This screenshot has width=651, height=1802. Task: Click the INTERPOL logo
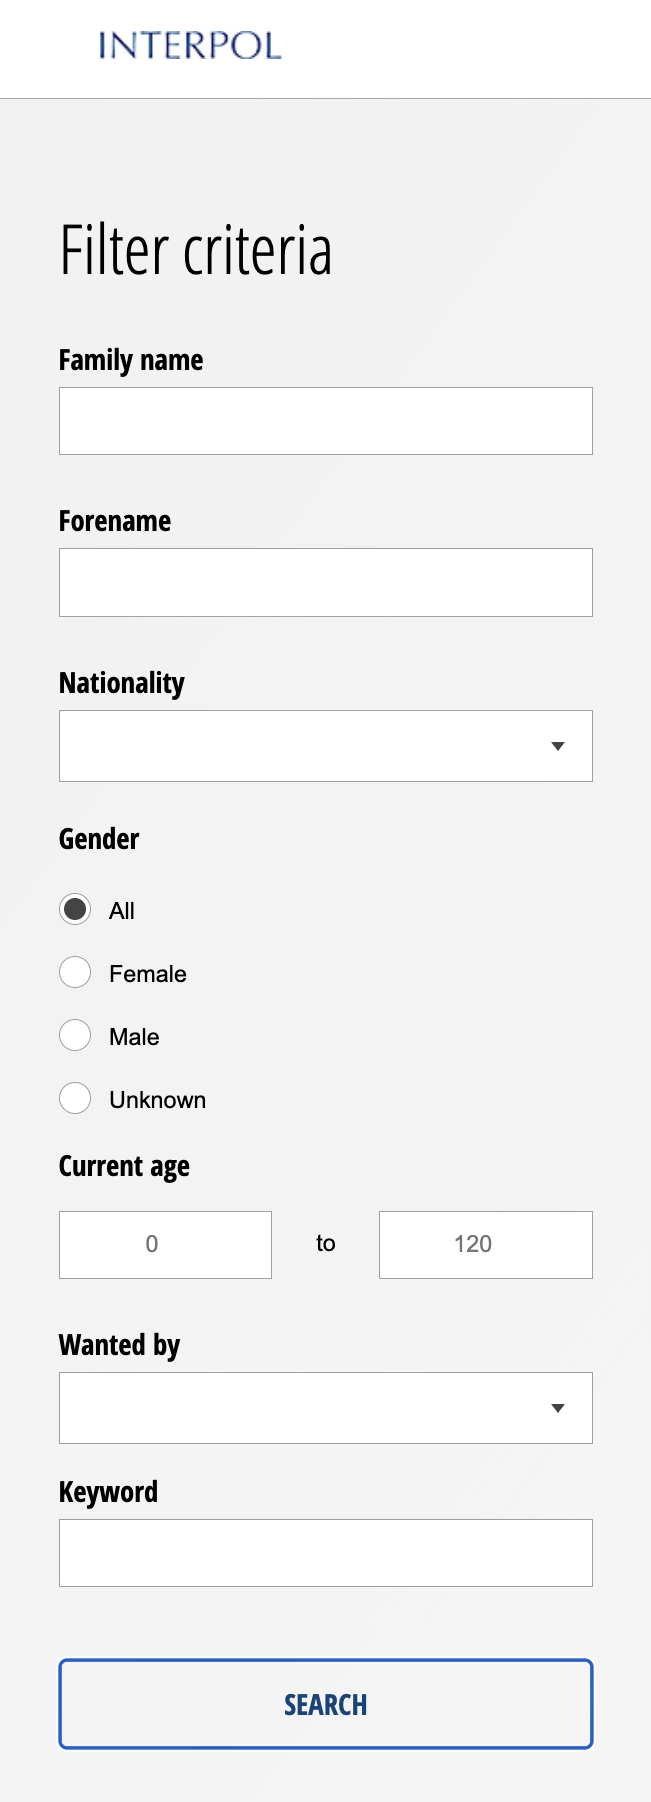(190, 46)
